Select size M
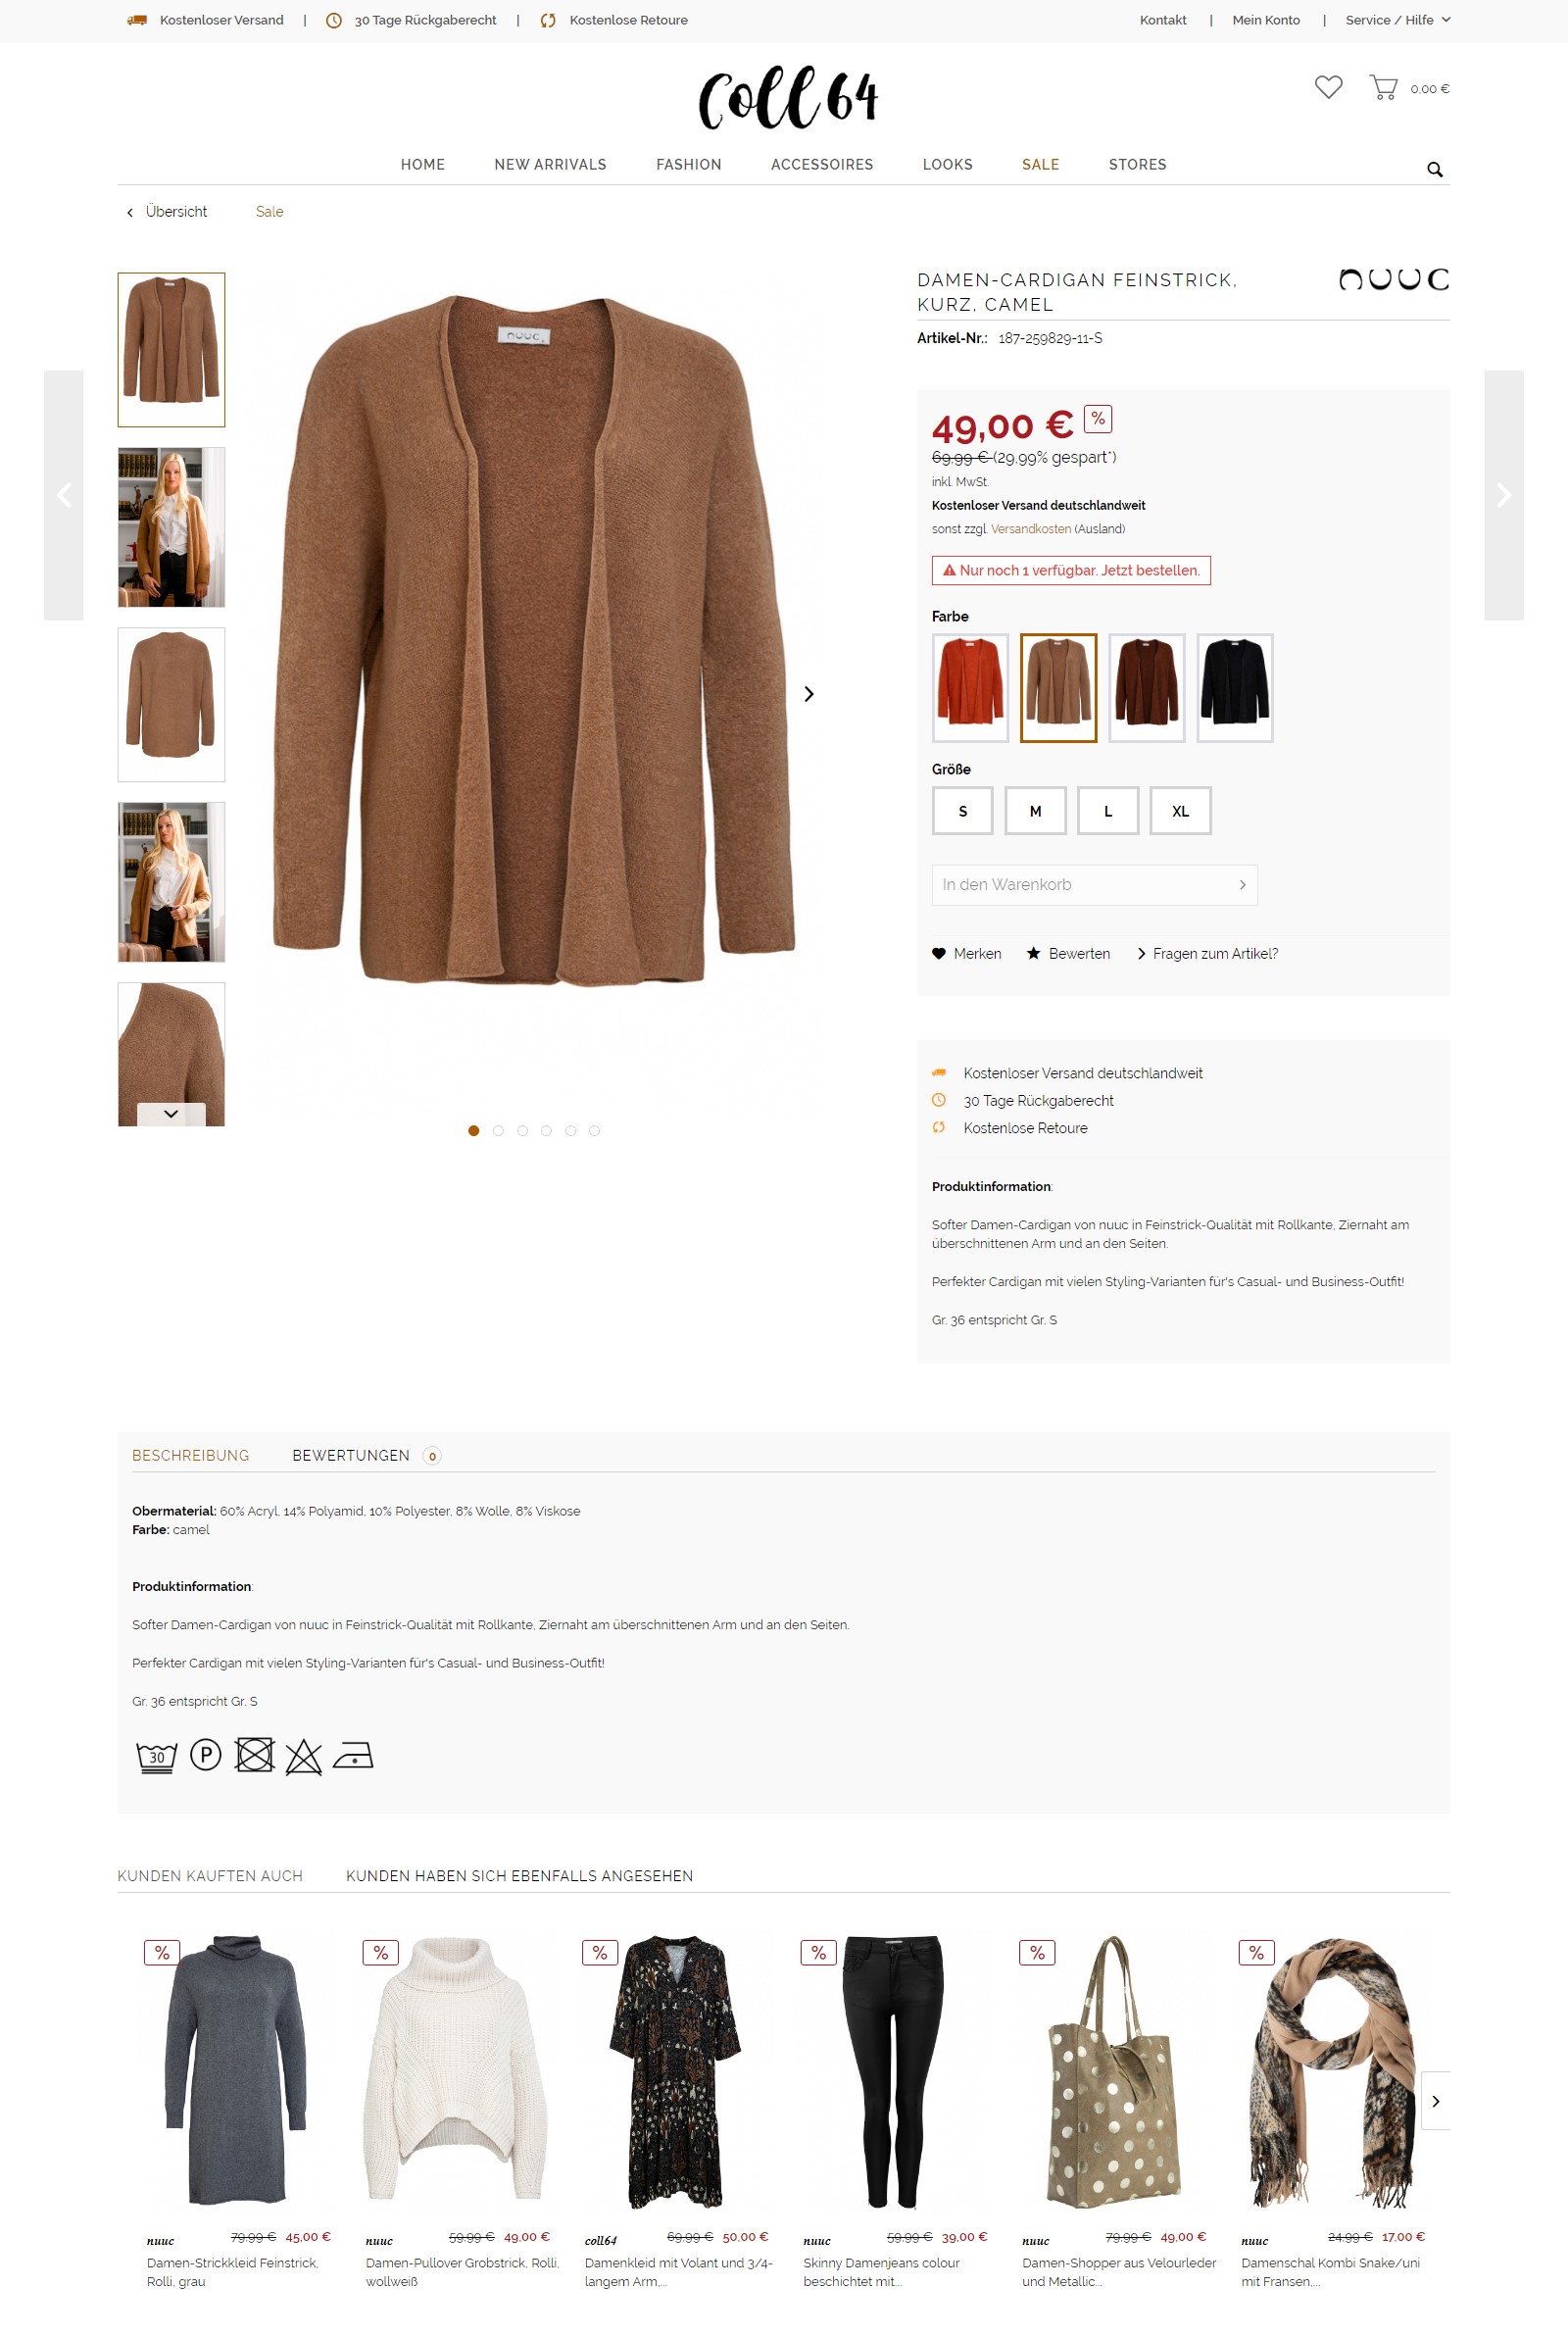Image resolution: width=1568 pixels, height=2337 pixels. (x=1035, y=810)
